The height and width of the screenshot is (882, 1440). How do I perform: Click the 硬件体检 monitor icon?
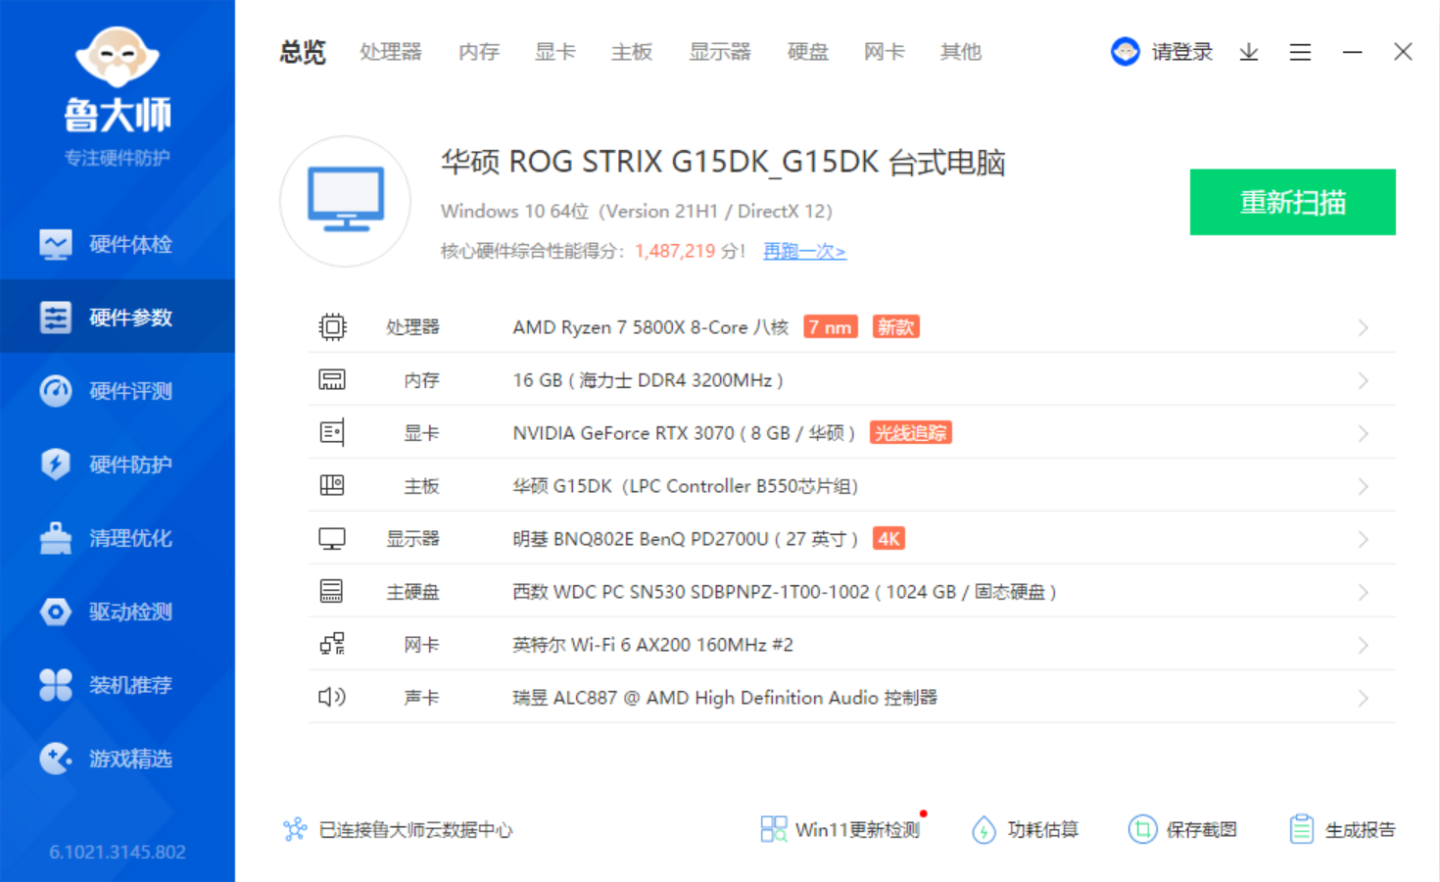[x=55, y=244]
